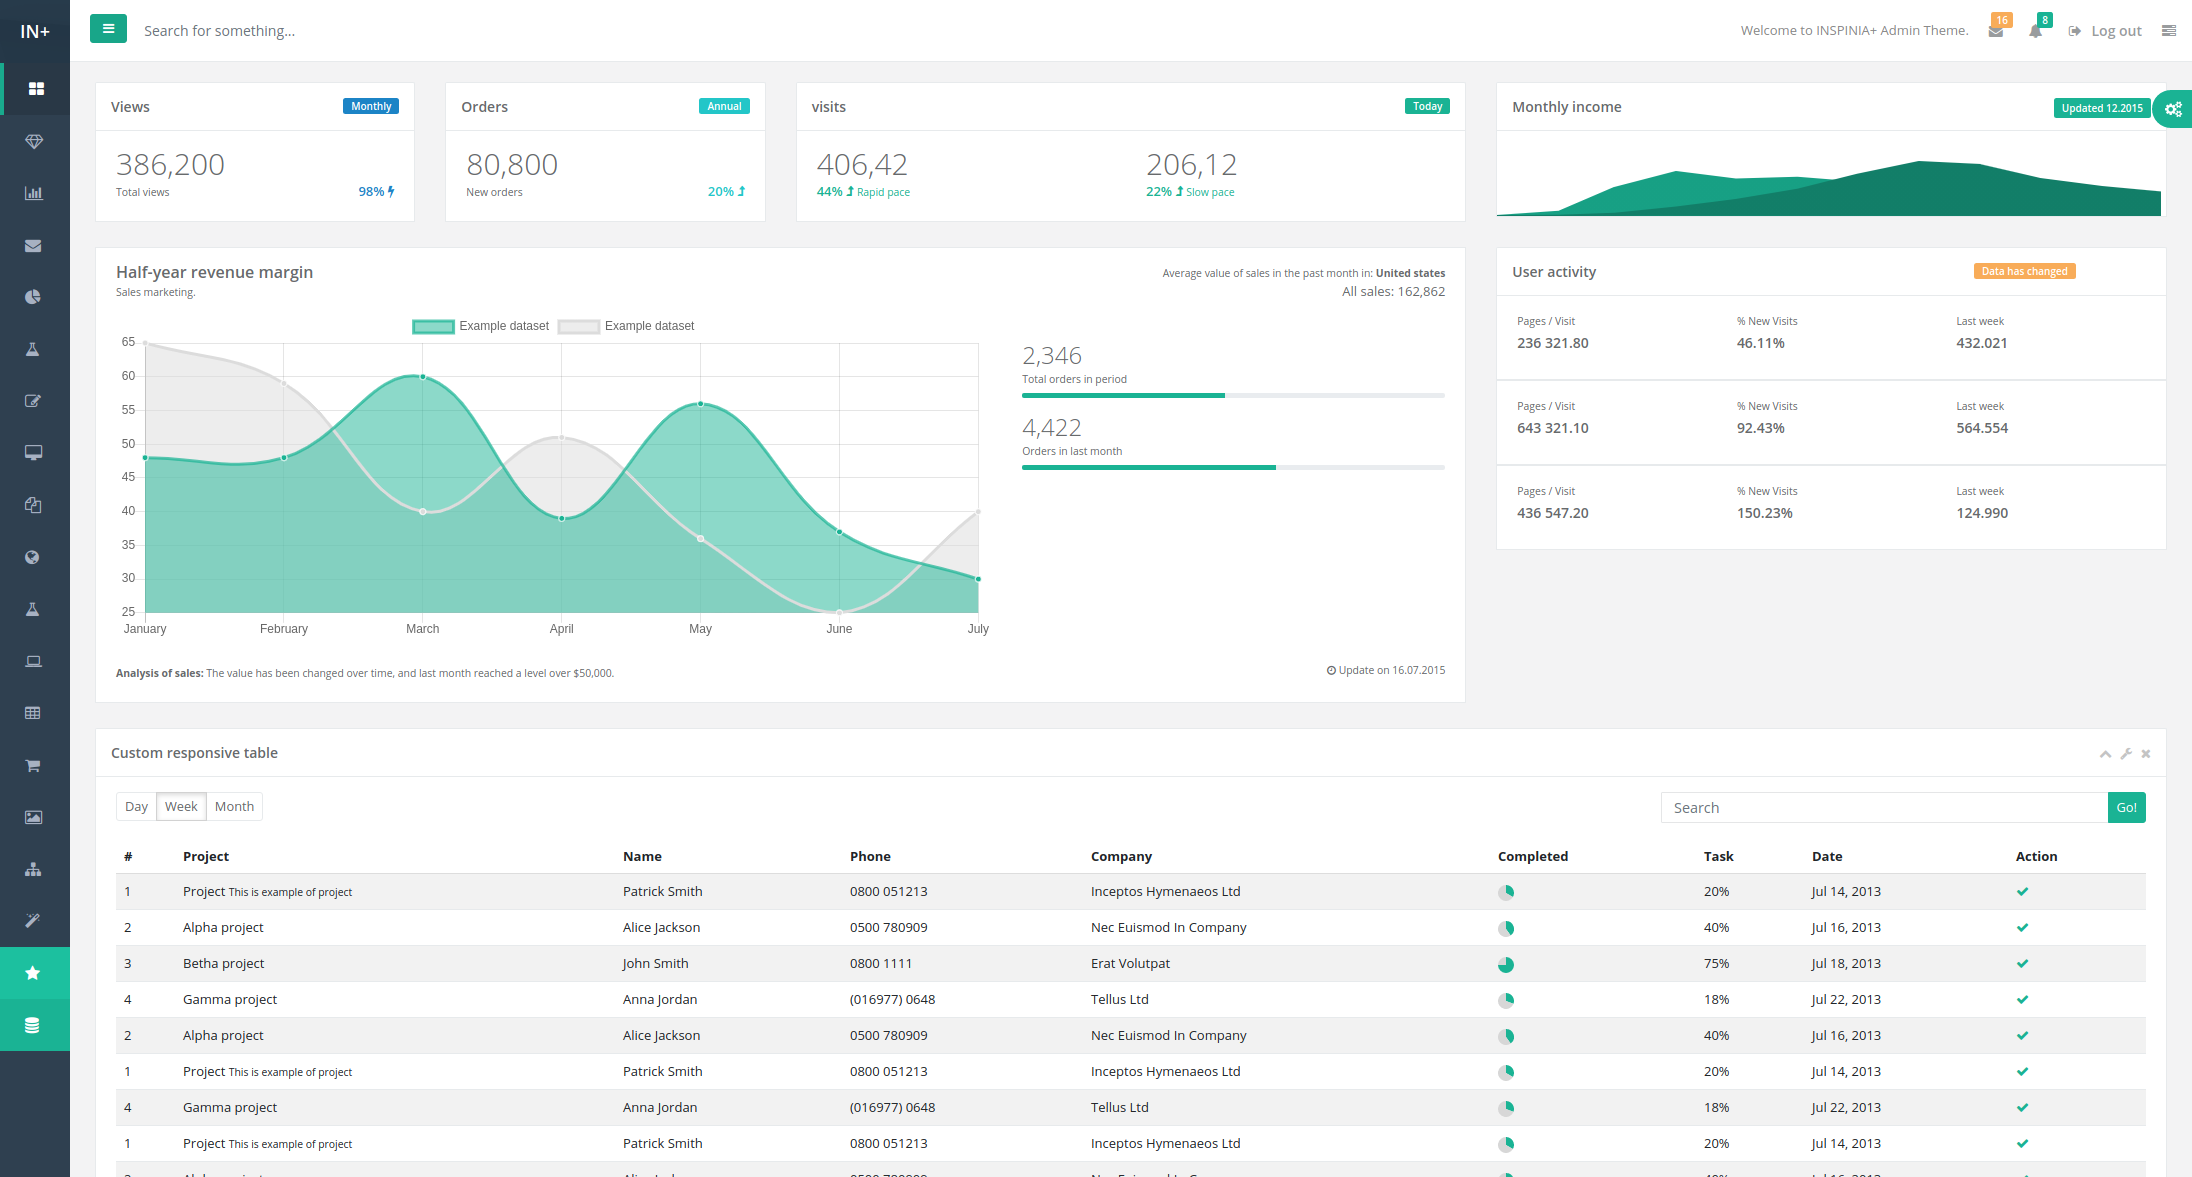The height and width of the screenshot is (1177, 2192).
Task: Open the right sidebar tasks icon after Log out
Action: tap(2169, 31)
